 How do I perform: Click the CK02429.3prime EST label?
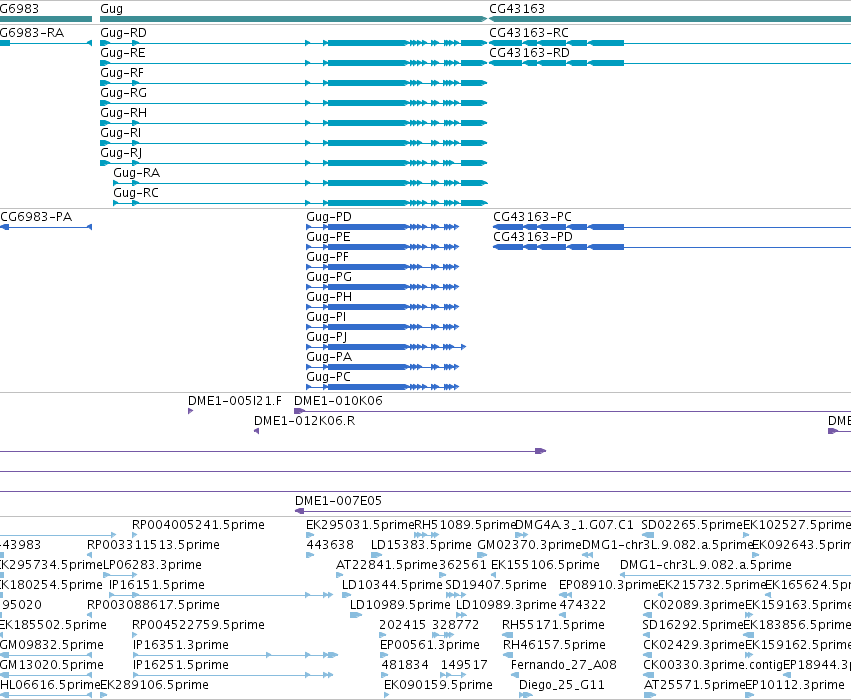click(694, 645)
